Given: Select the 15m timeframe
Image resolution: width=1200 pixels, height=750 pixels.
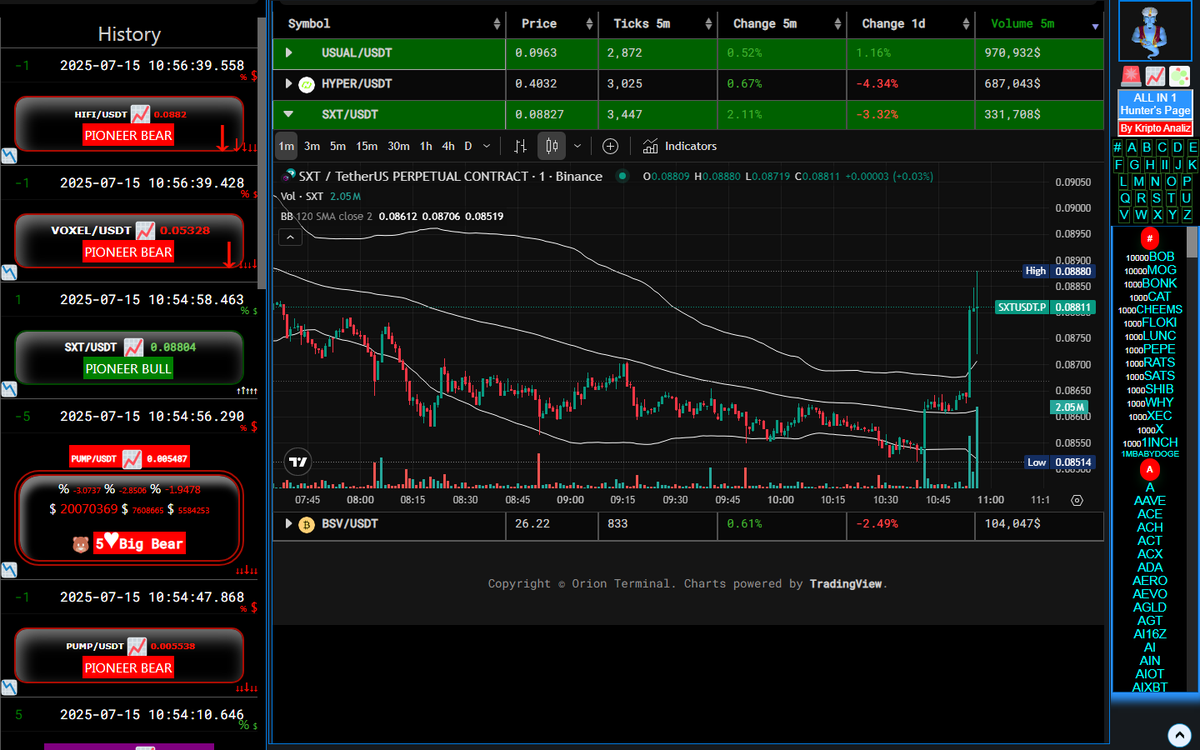Looking at the screenshot, I should pos(367,146).
